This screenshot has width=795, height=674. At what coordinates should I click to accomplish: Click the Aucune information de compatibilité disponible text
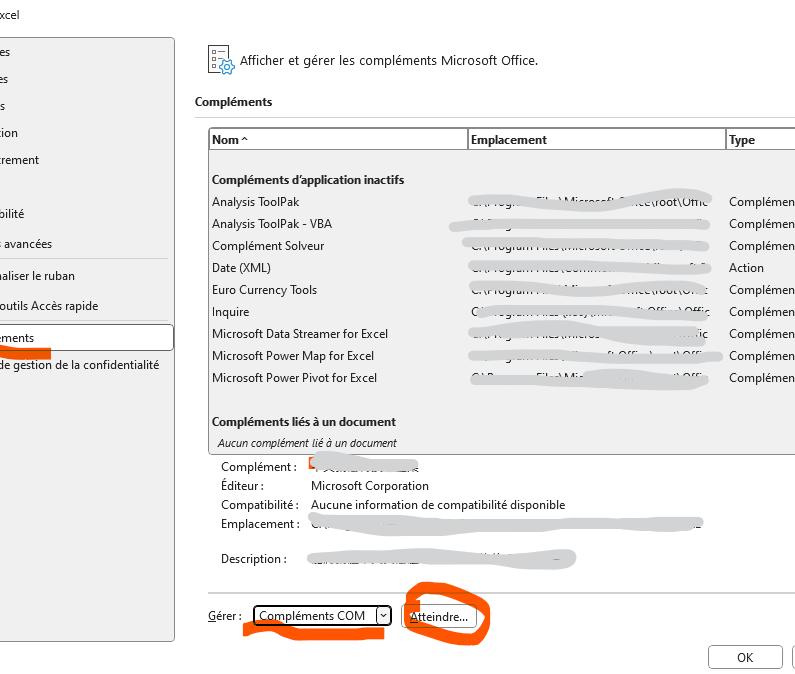[x=438, y=505]
